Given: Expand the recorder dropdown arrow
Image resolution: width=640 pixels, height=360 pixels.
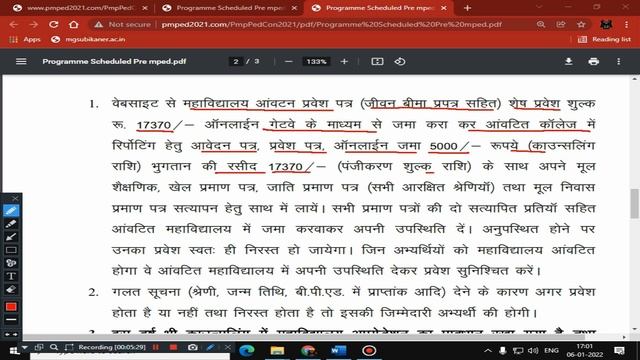Looking at the screenshot, I should pos(24,347).
